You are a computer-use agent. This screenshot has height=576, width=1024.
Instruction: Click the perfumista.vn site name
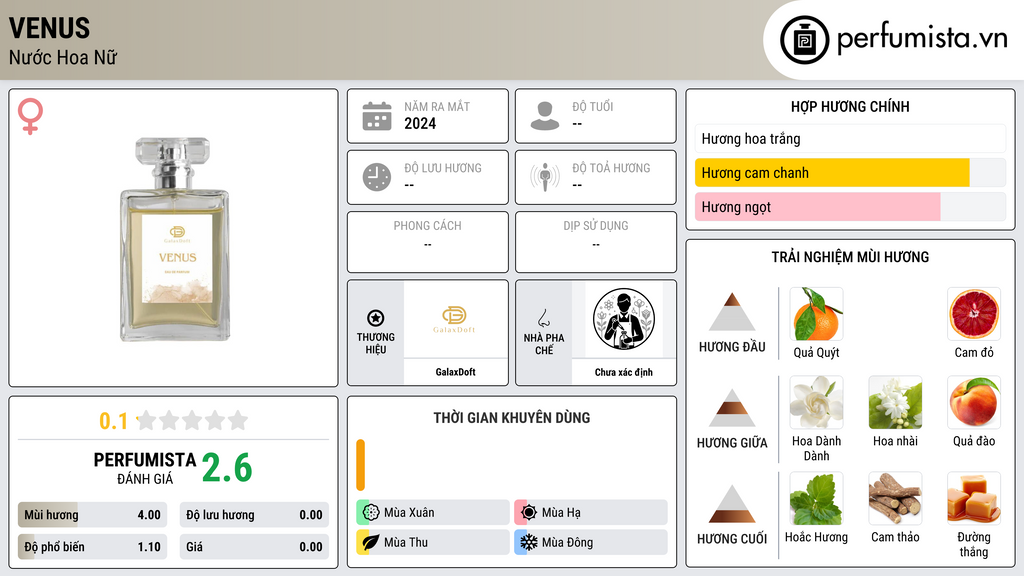921,39
